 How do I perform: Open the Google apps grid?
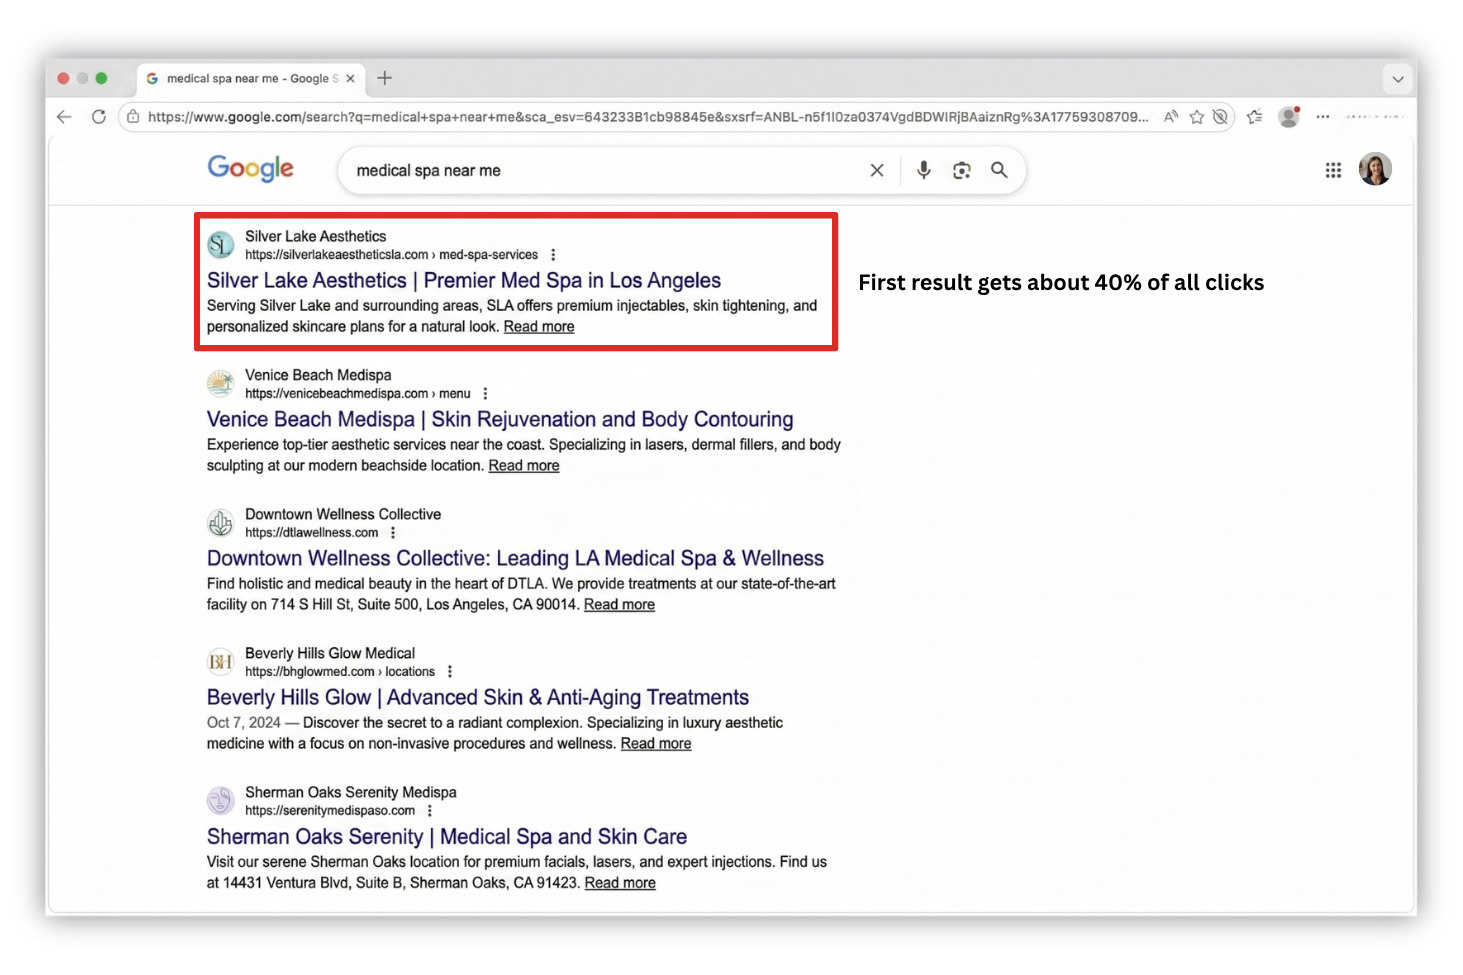(x=1333, y=170)
